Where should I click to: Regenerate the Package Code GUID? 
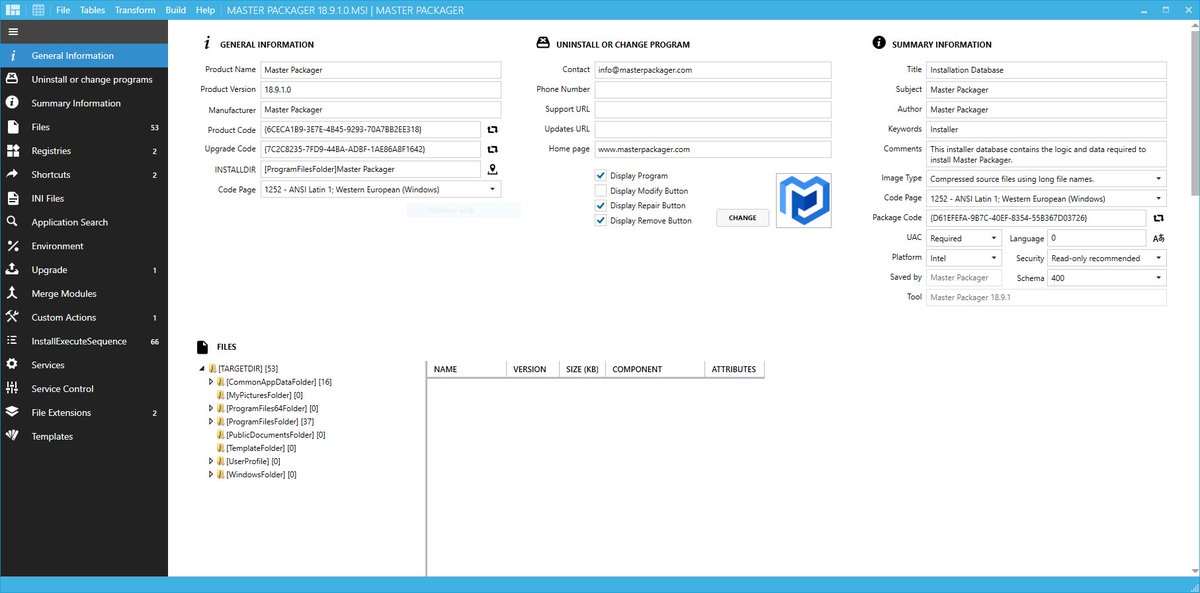[x=1159, y=218]
